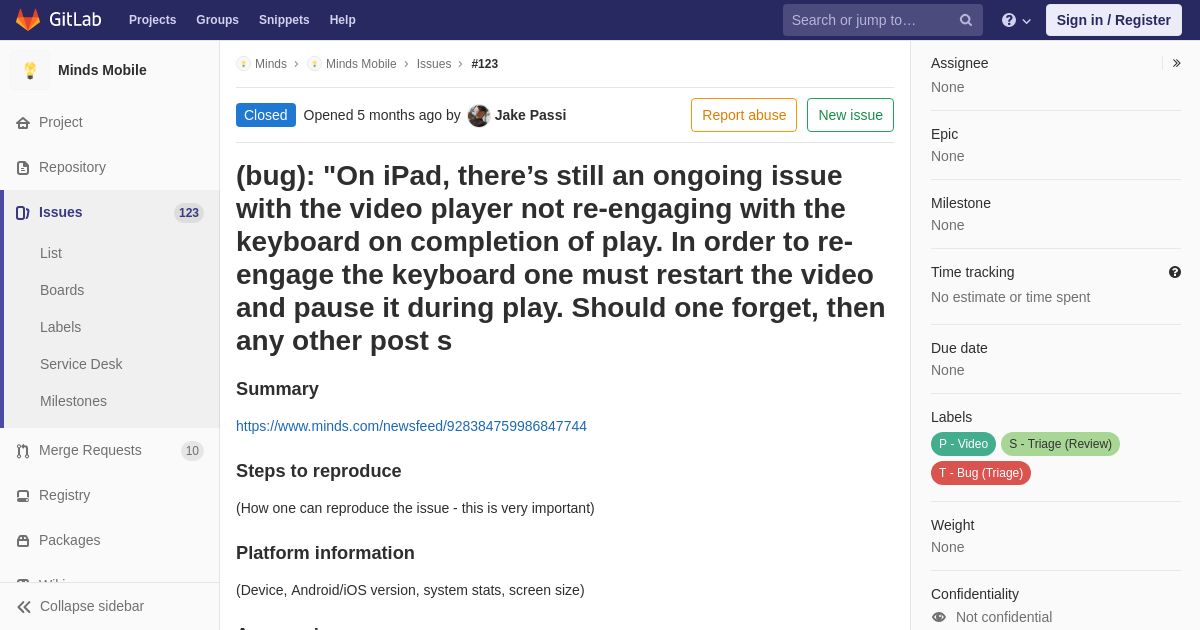Click the Milestone section label
Image resolution: width=1200 pixels, height=630 pixels.
[961, 203]
